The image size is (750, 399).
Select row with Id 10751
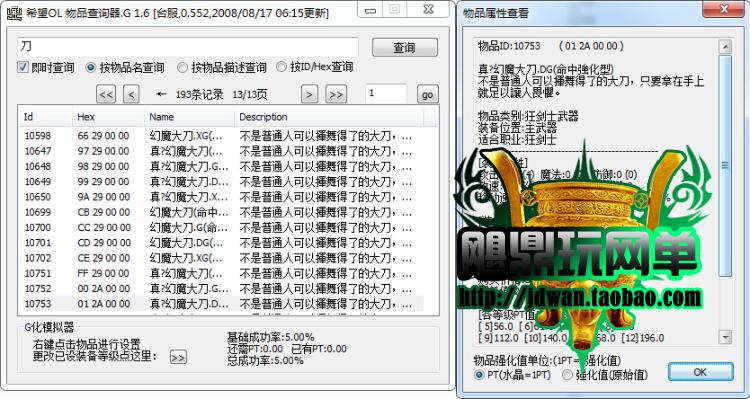click(221, 274)
